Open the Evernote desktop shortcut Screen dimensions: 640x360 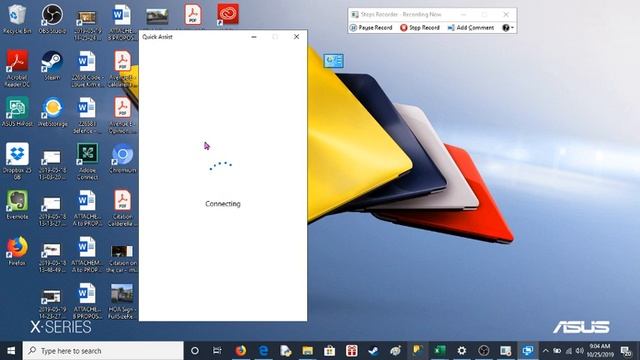pos(17,205)
